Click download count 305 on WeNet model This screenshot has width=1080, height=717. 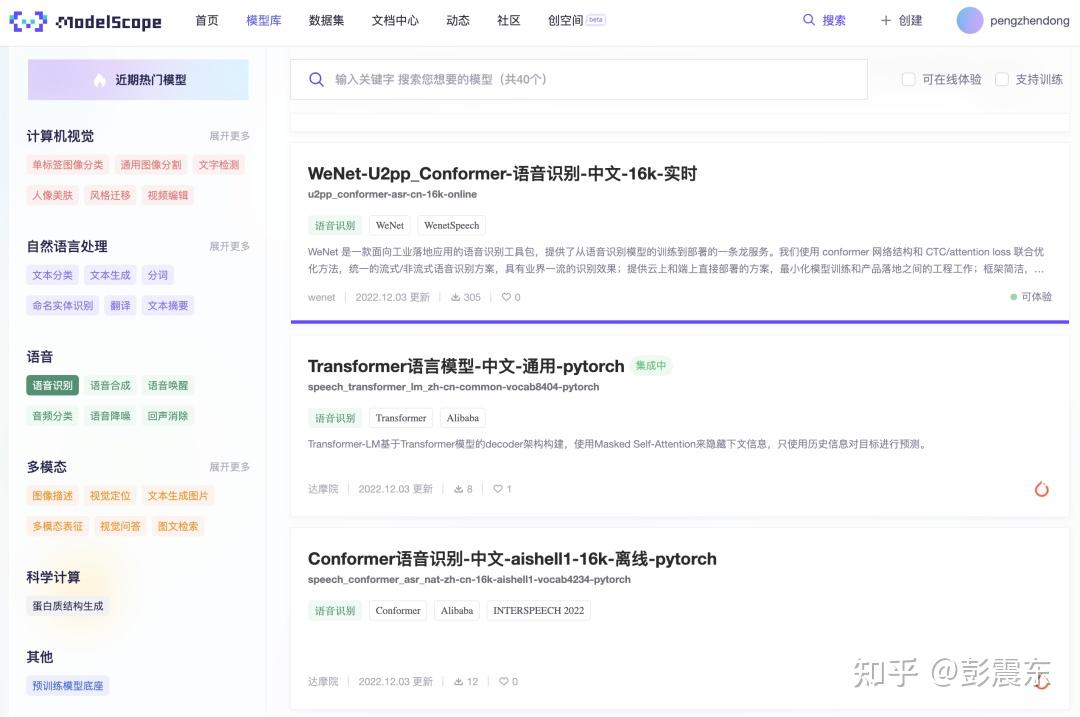point(466,298)
